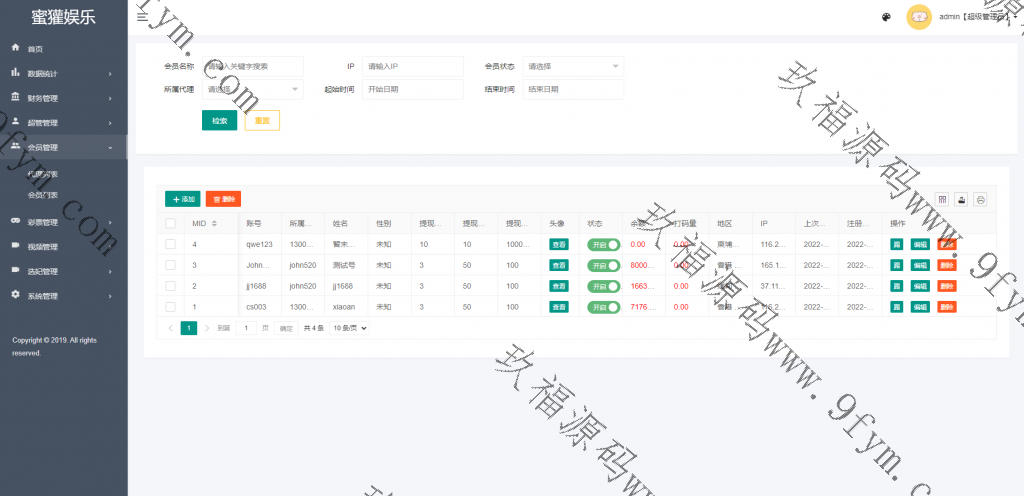Image resolution: width=1024 pixels, height=496 pixels.
Task: Click the admin avatar picture
Action: (x=918, y=17)
